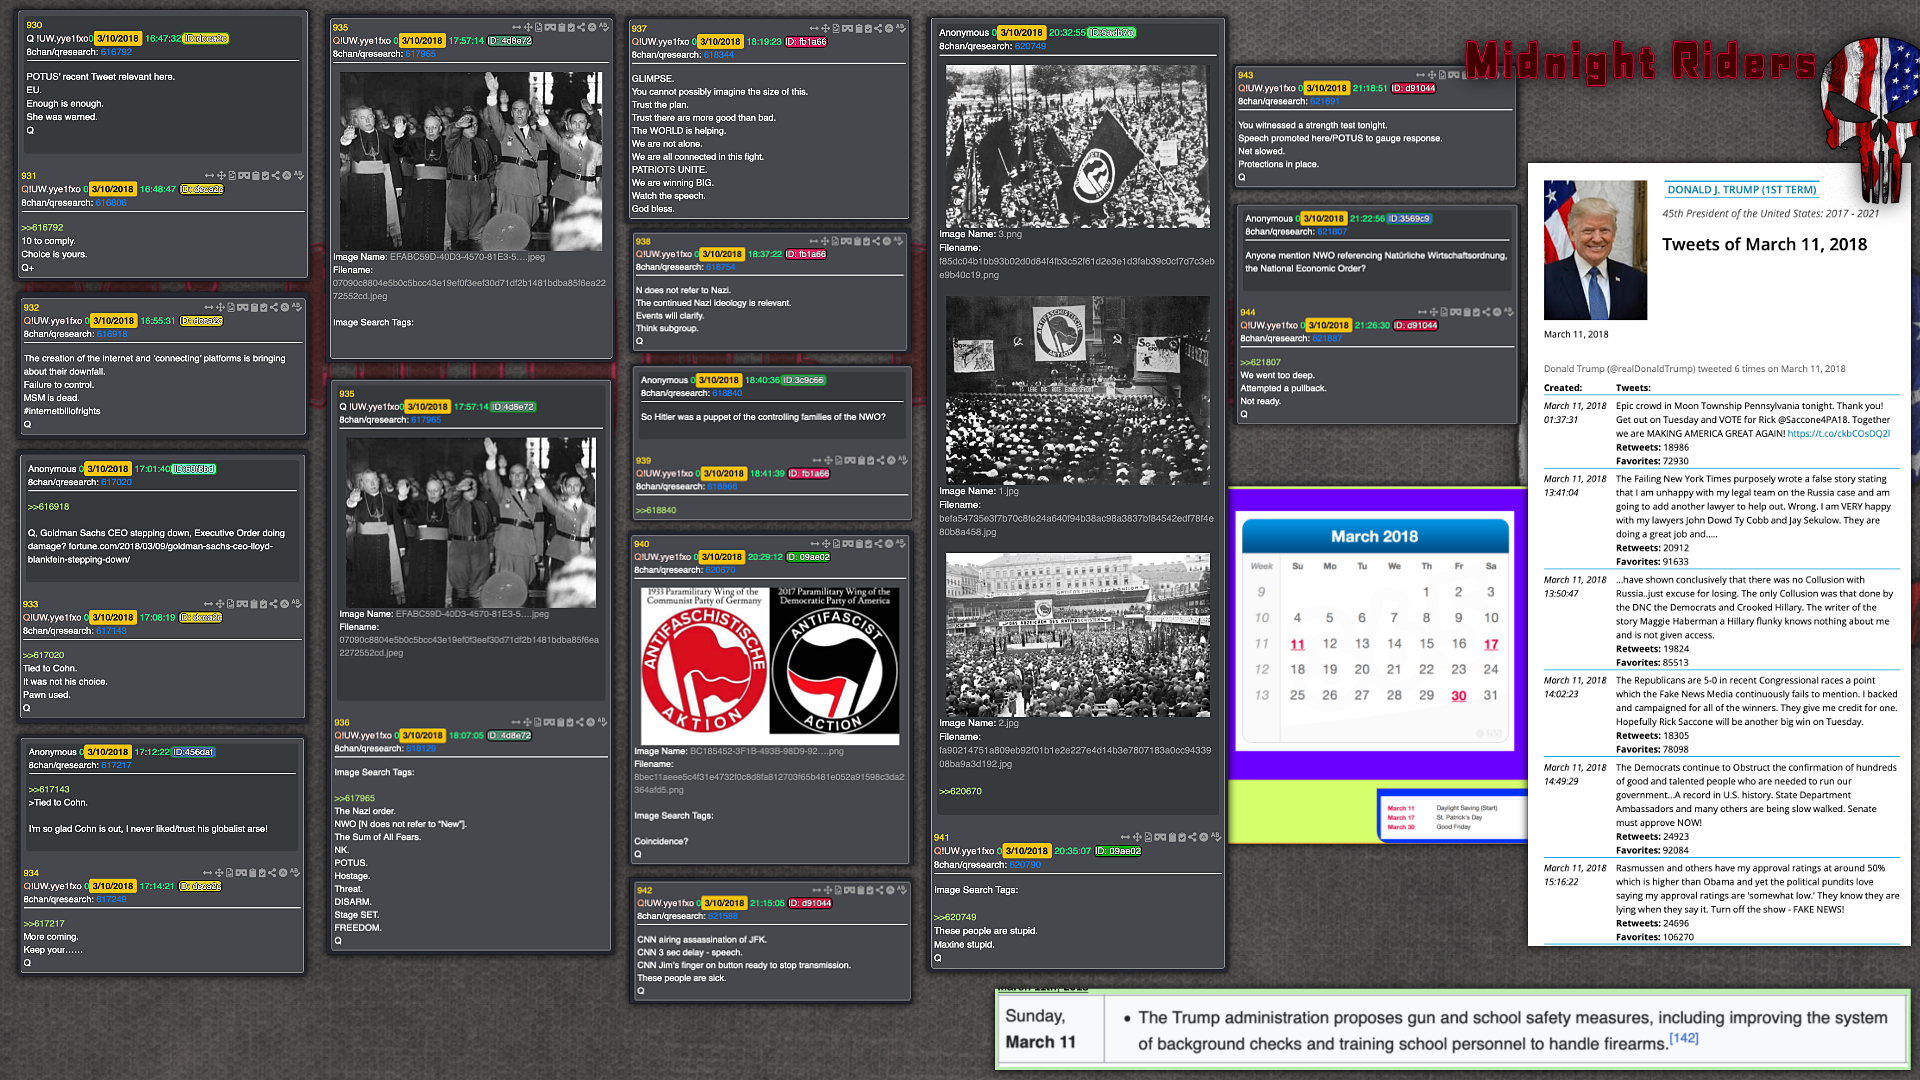Open the outdoor crowd image named 2.jpg

[x=1077, y=635]
